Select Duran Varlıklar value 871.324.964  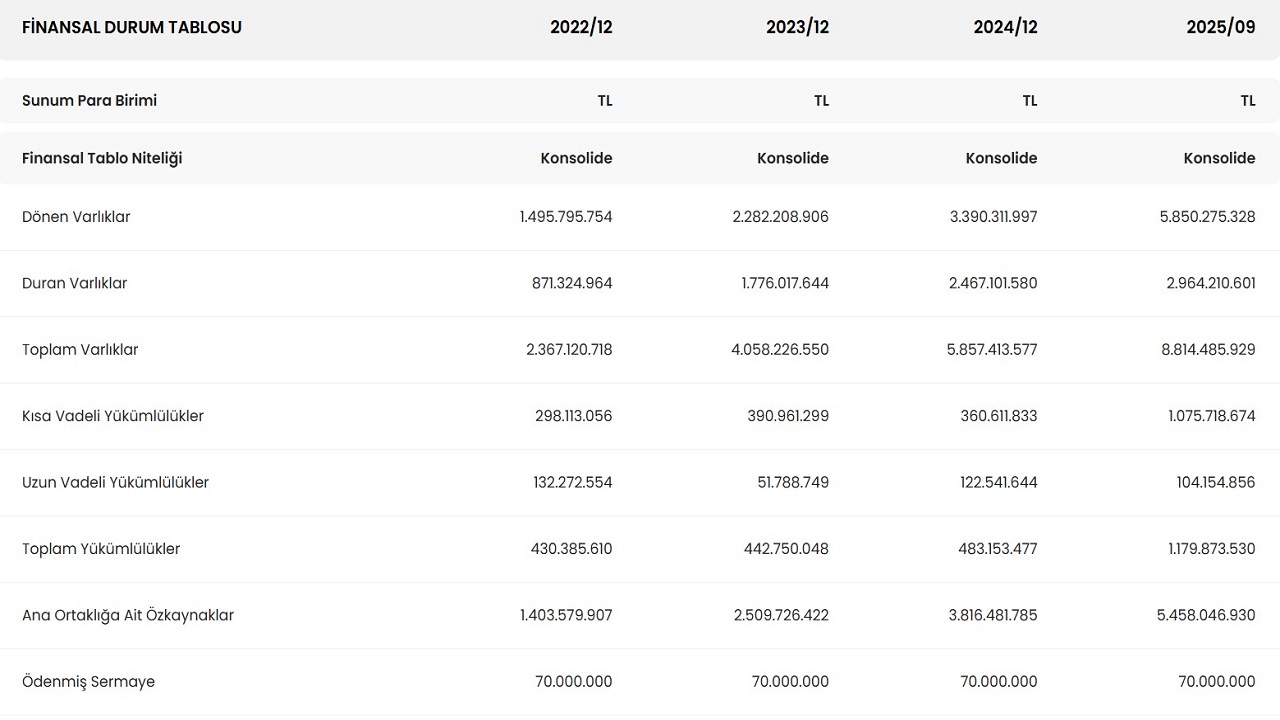coord(572,283)
